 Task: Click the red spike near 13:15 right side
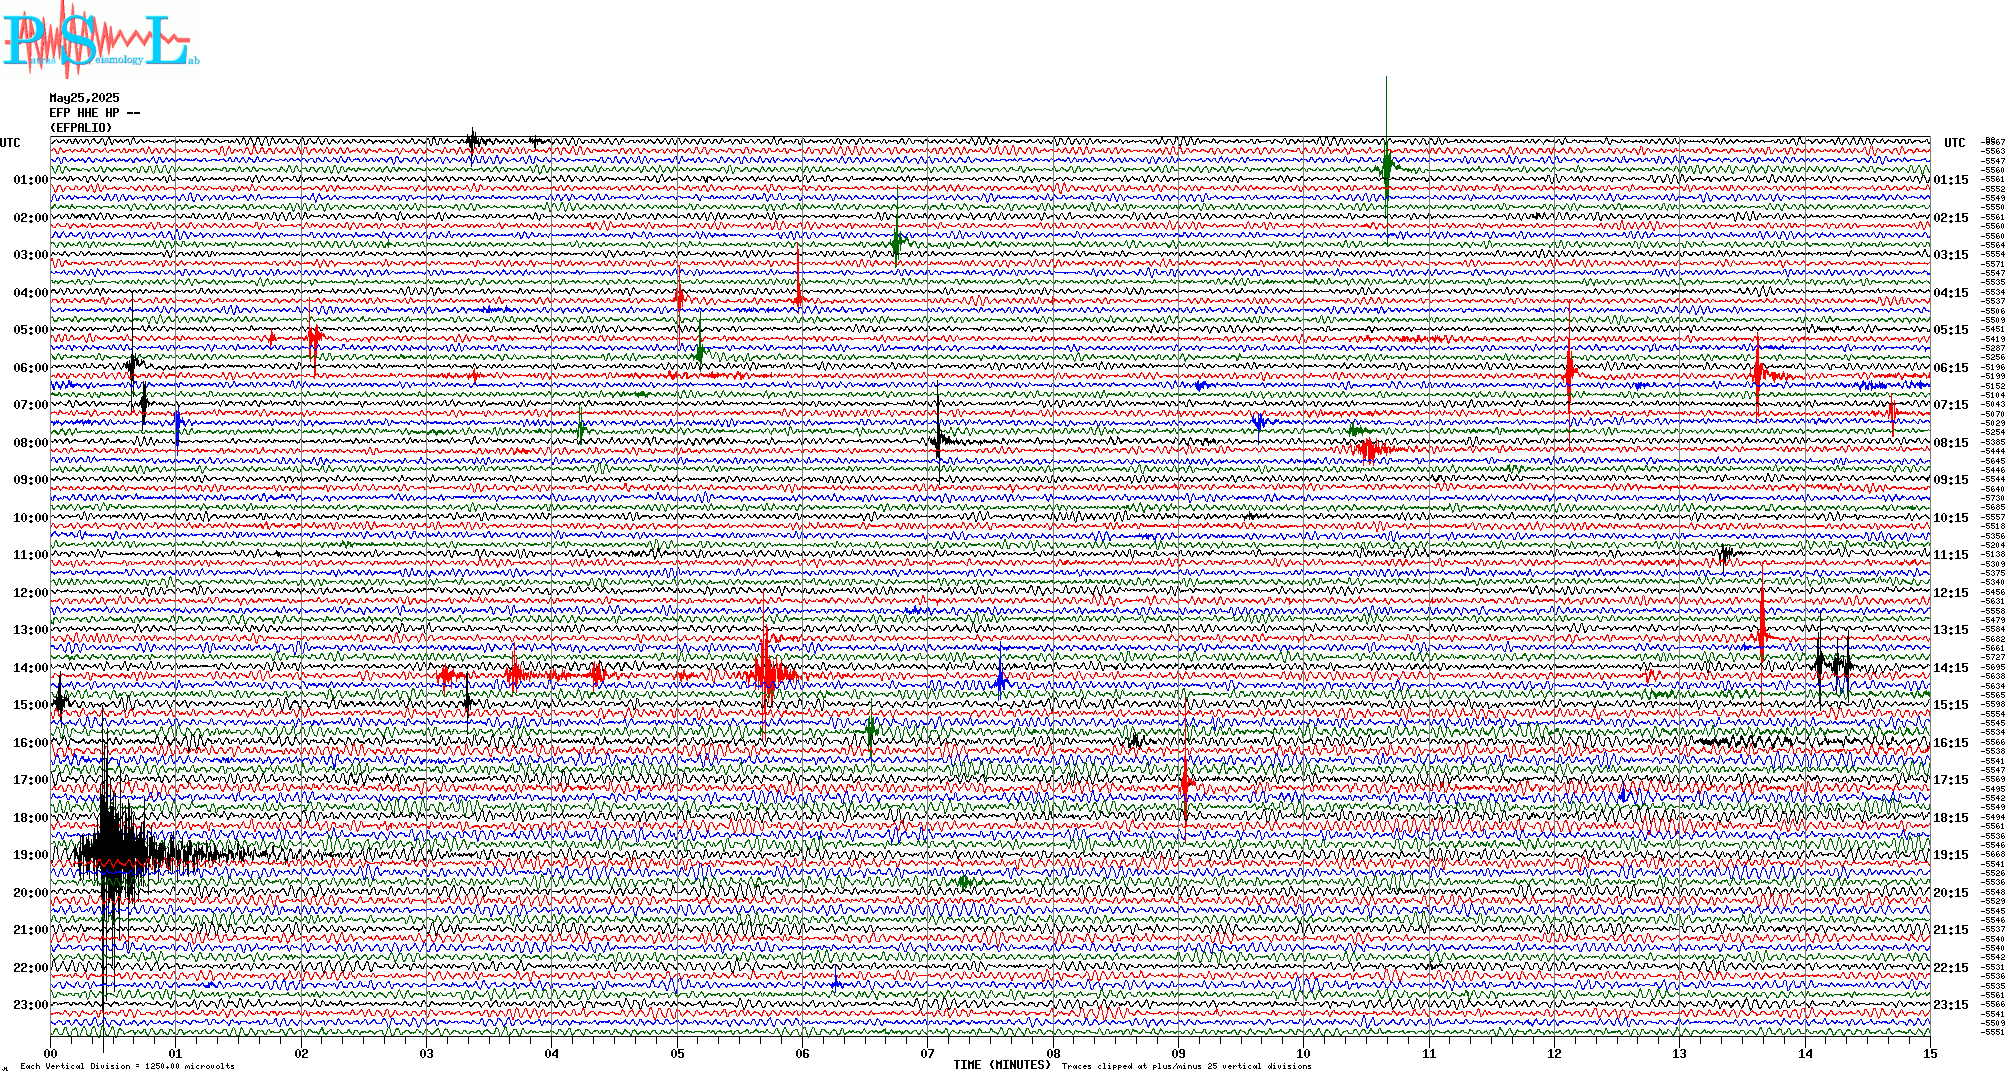coord(1762,632)
